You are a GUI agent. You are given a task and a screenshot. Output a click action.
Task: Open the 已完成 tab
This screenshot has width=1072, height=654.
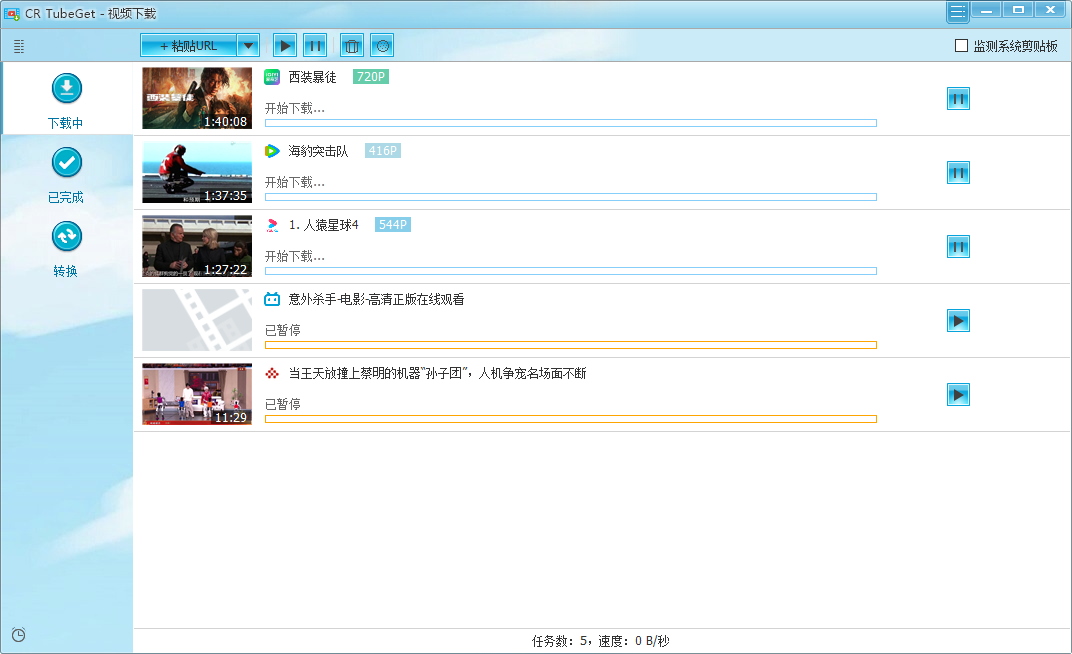66,173
